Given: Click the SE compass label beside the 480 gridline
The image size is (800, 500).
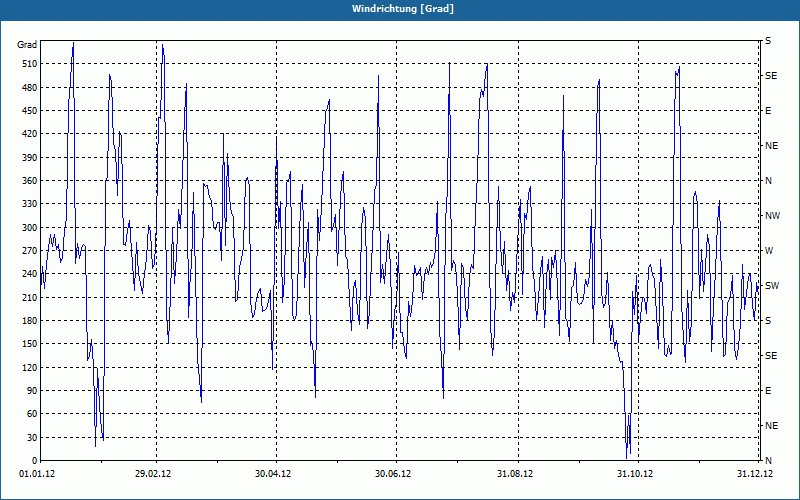Looking at the screenshot, I should click(771, 76).
